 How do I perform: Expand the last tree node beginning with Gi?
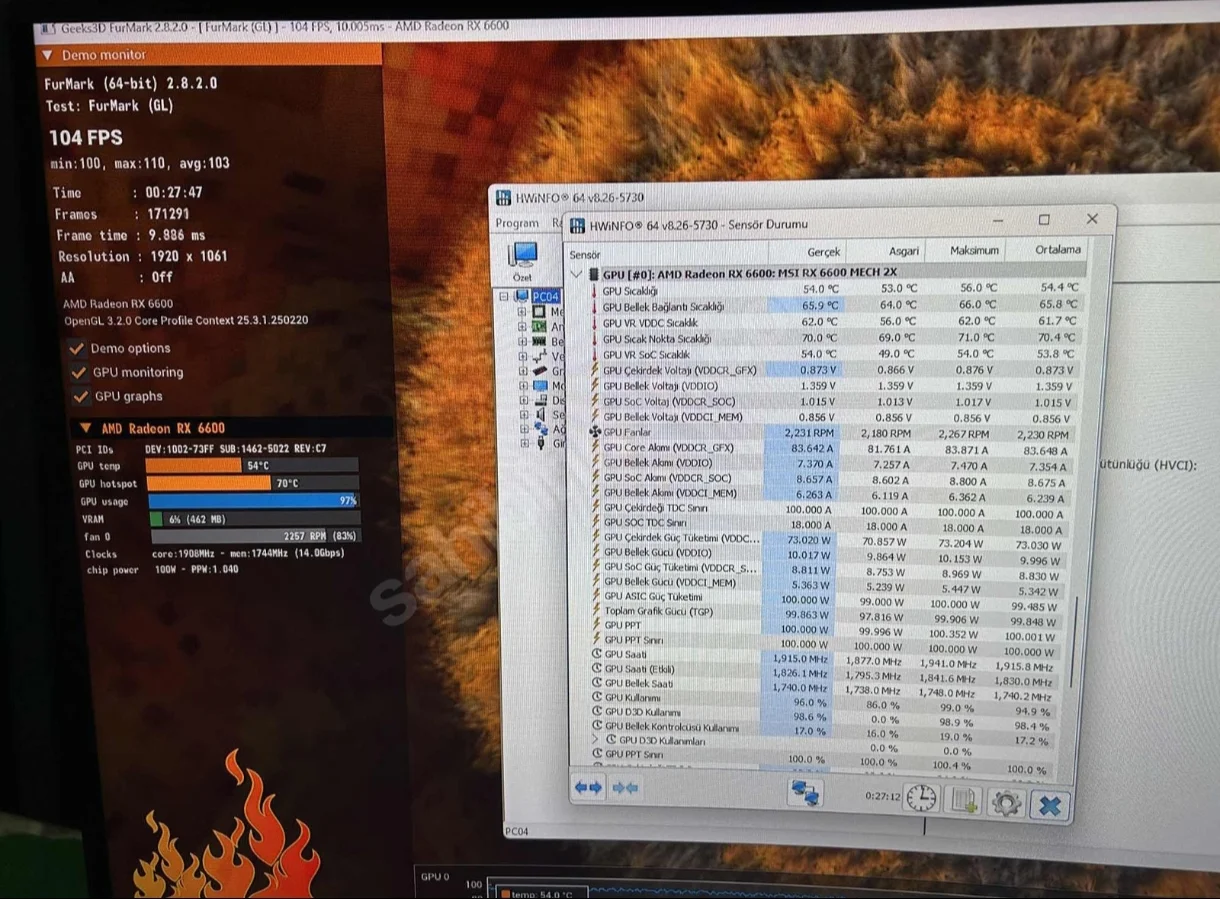(x=525, y=443)
